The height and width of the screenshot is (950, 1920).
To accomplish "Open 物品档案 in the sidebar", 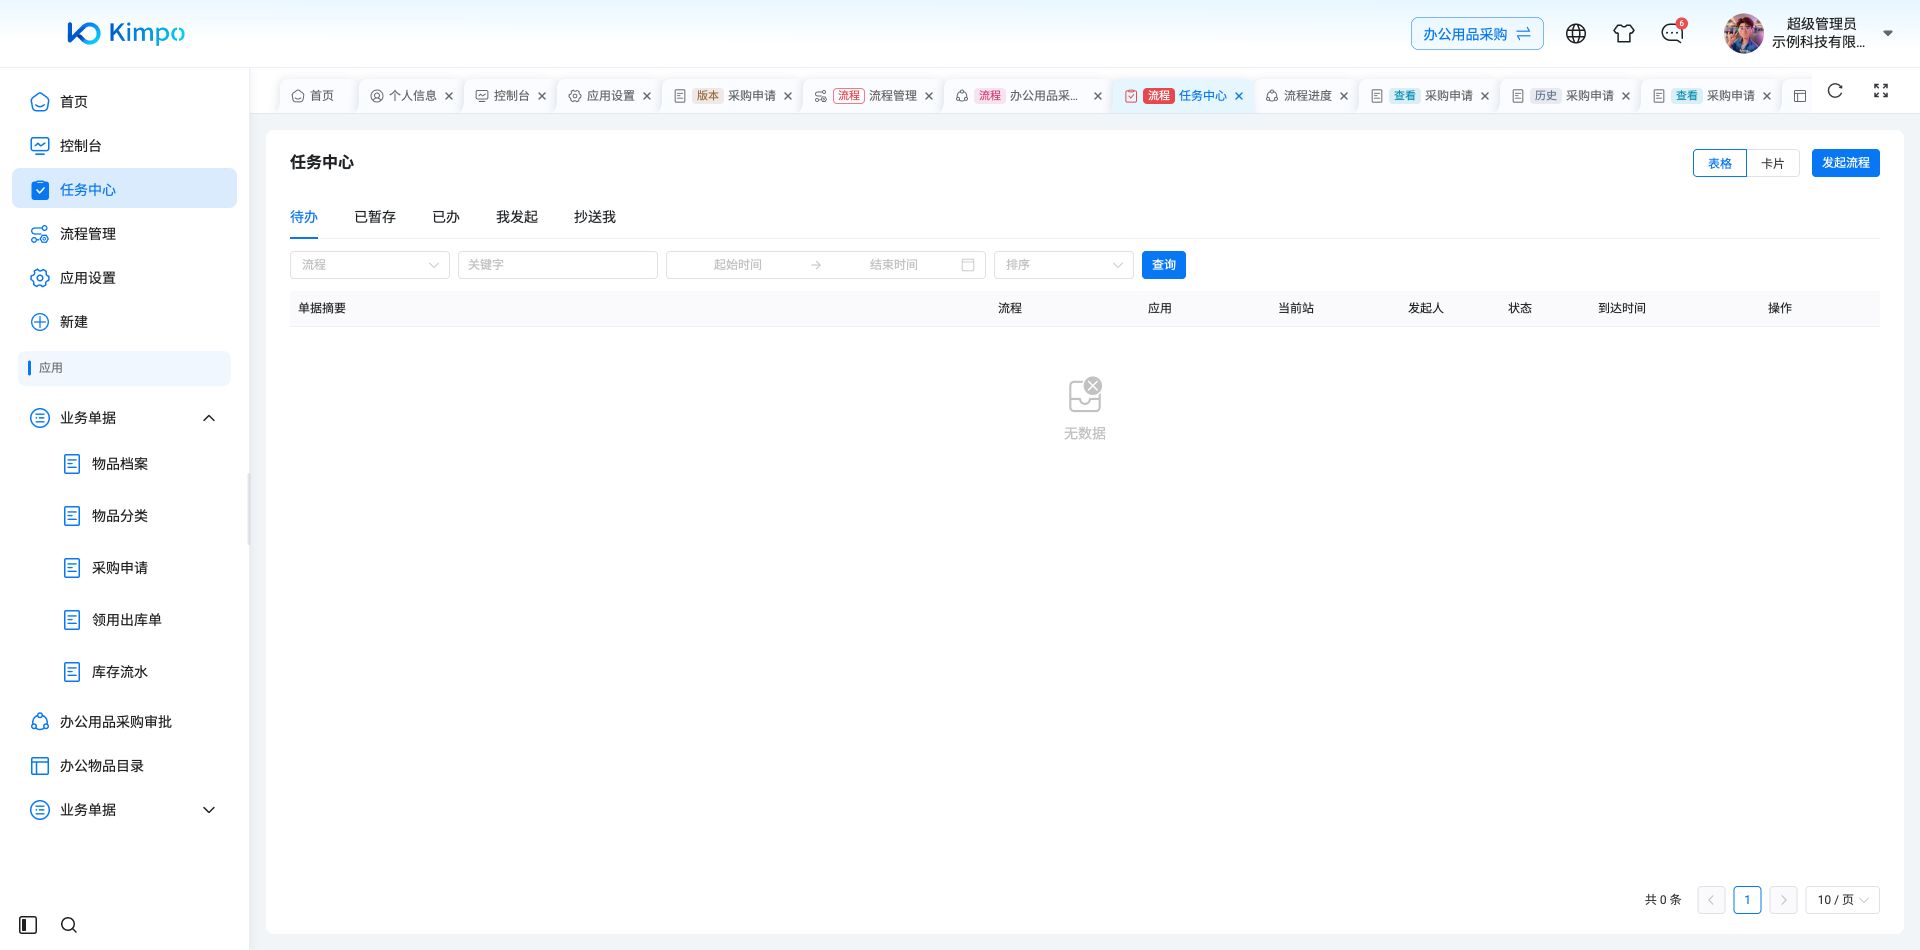I will click(x=124, y=464).
